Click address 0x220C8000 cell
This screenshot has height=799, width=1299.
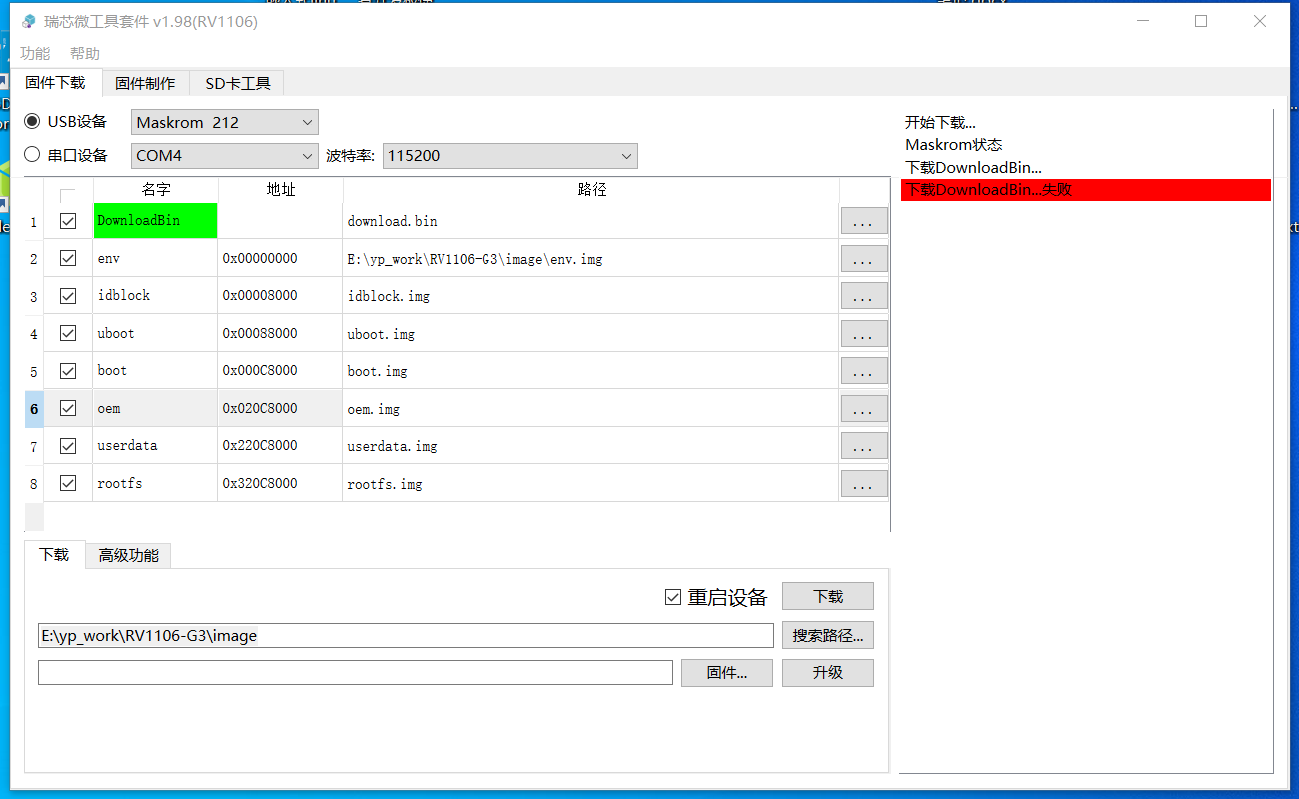coord(280,446)
